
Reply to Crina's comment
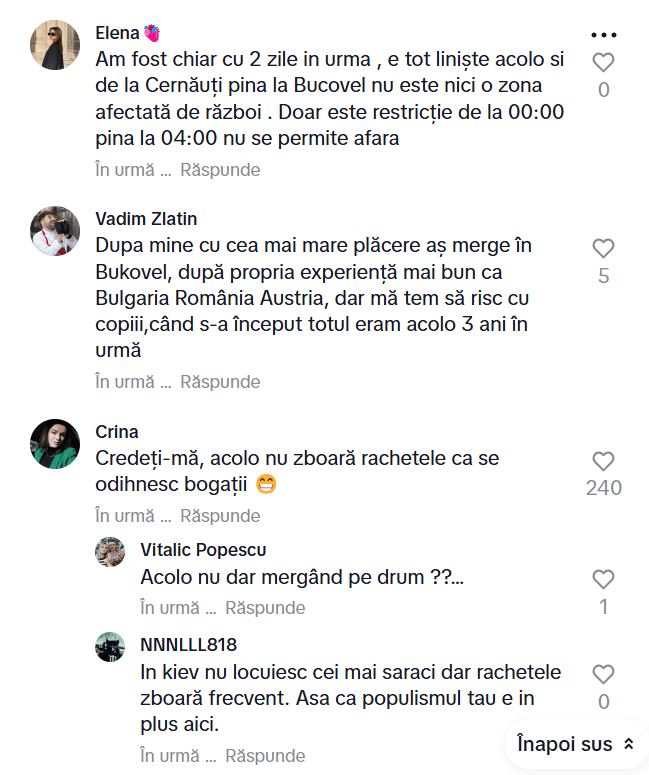(220, 516)
